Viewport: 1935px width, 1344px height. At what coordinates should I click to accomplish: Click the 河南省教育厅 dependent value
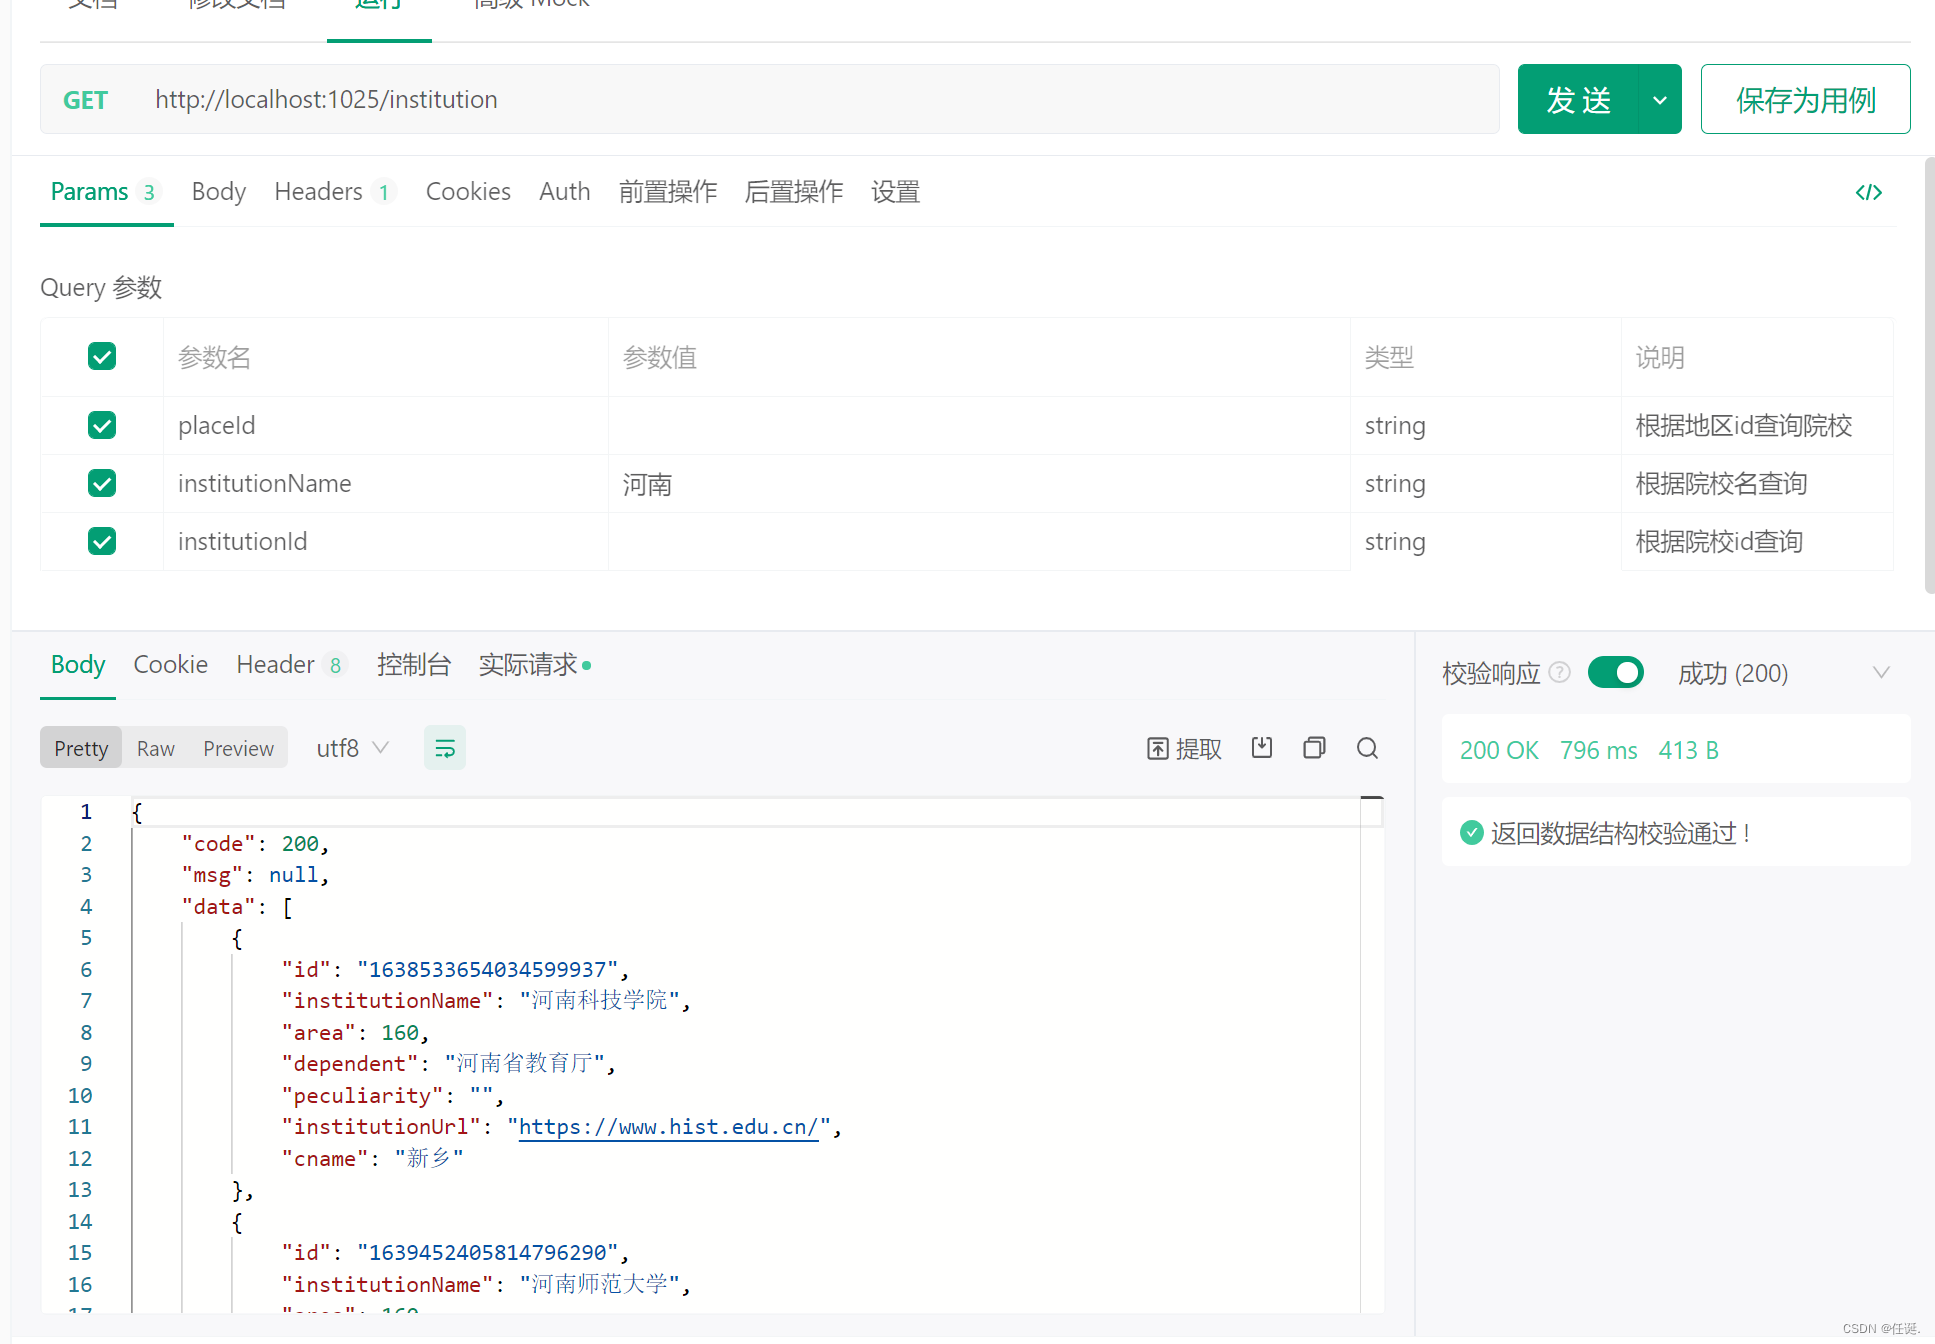coord(524,1063)
